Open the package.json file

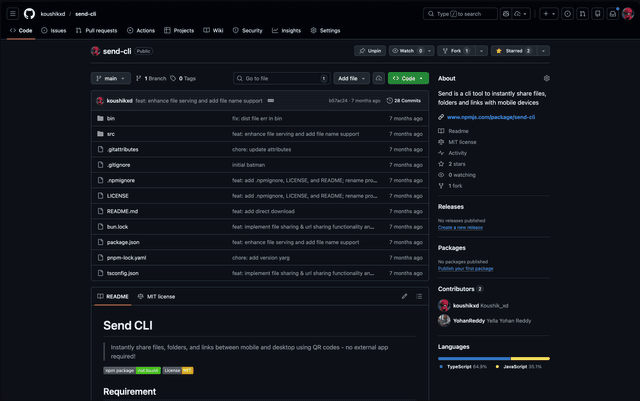(x=123, y=242)
